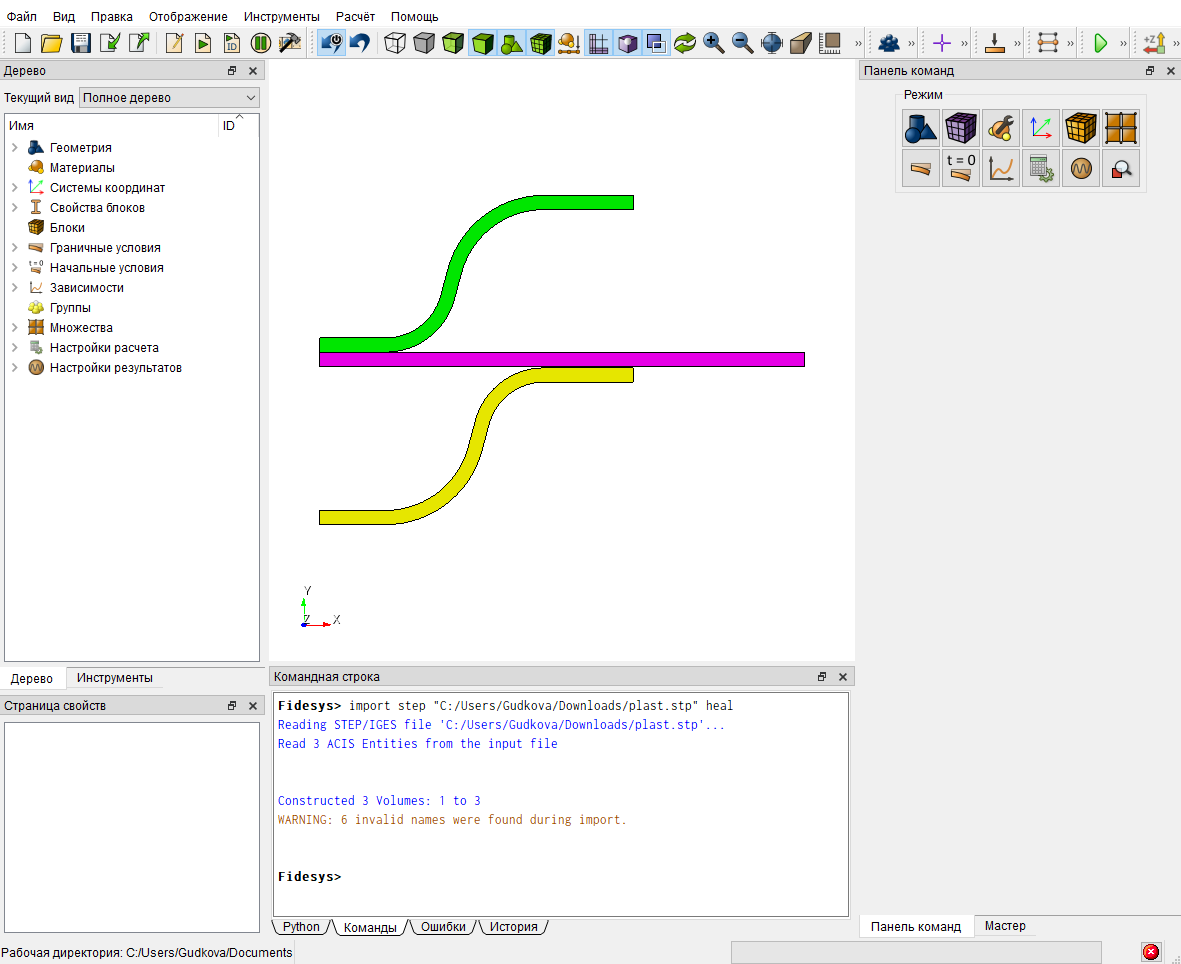1181x964 pixels.
Task: Zoom out using minus magnifier
Action: pos(743,43)
